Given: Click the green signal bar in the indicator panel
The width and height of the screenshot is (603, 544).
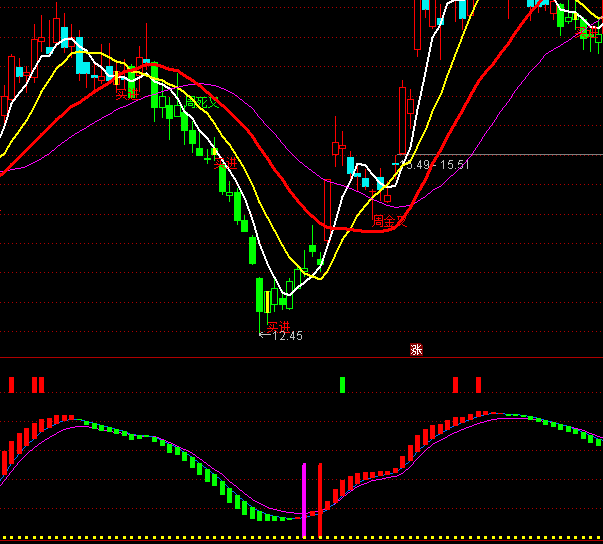Looking at the screenshot, I should pyautogui.click(x=342, y=385).
